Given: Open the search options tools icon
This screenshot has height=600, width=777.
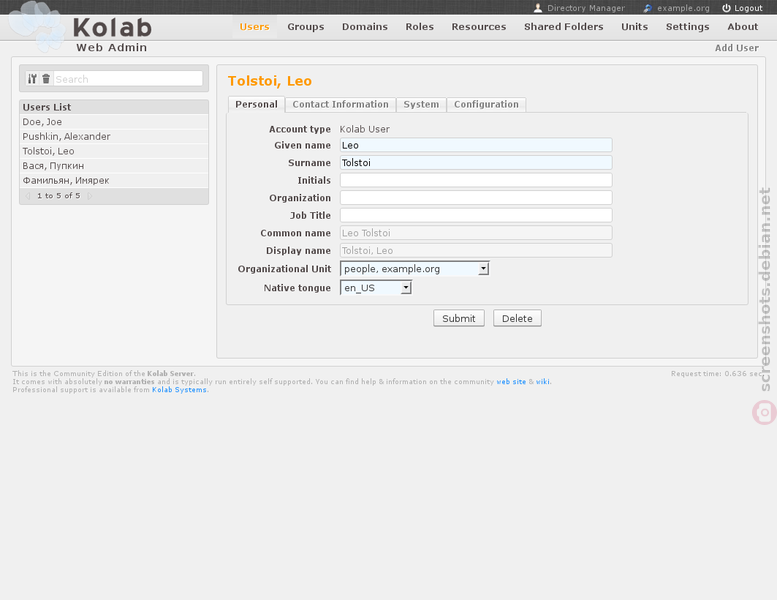Looking at the screenshot, I should tap(32, 79).
